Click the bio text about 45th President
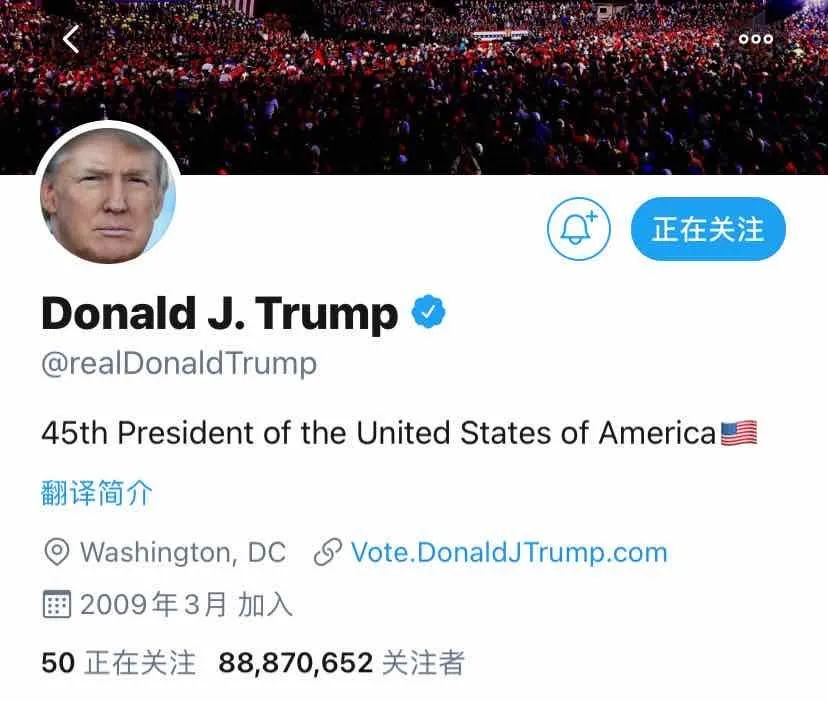 tap(379, 433)
